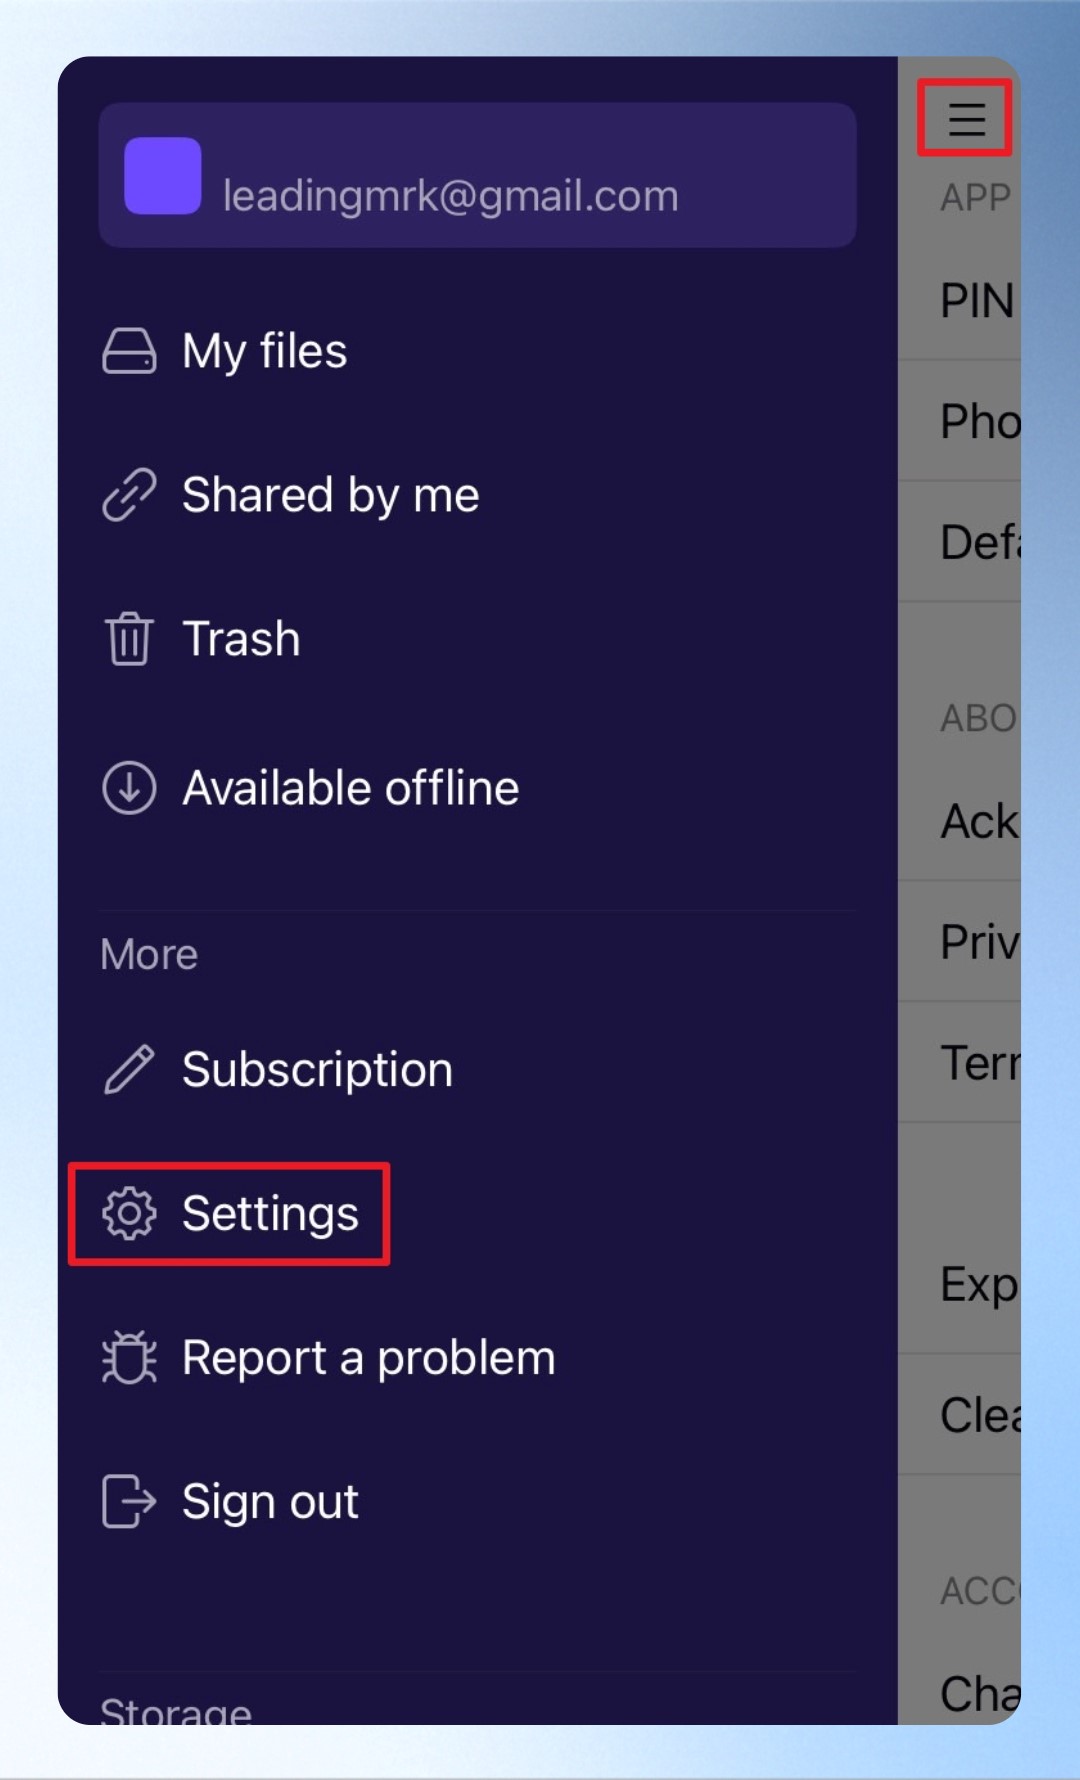Click the purple account avatar square
This screenshot has height=1780, width=1080.
(x=163, y=176)
